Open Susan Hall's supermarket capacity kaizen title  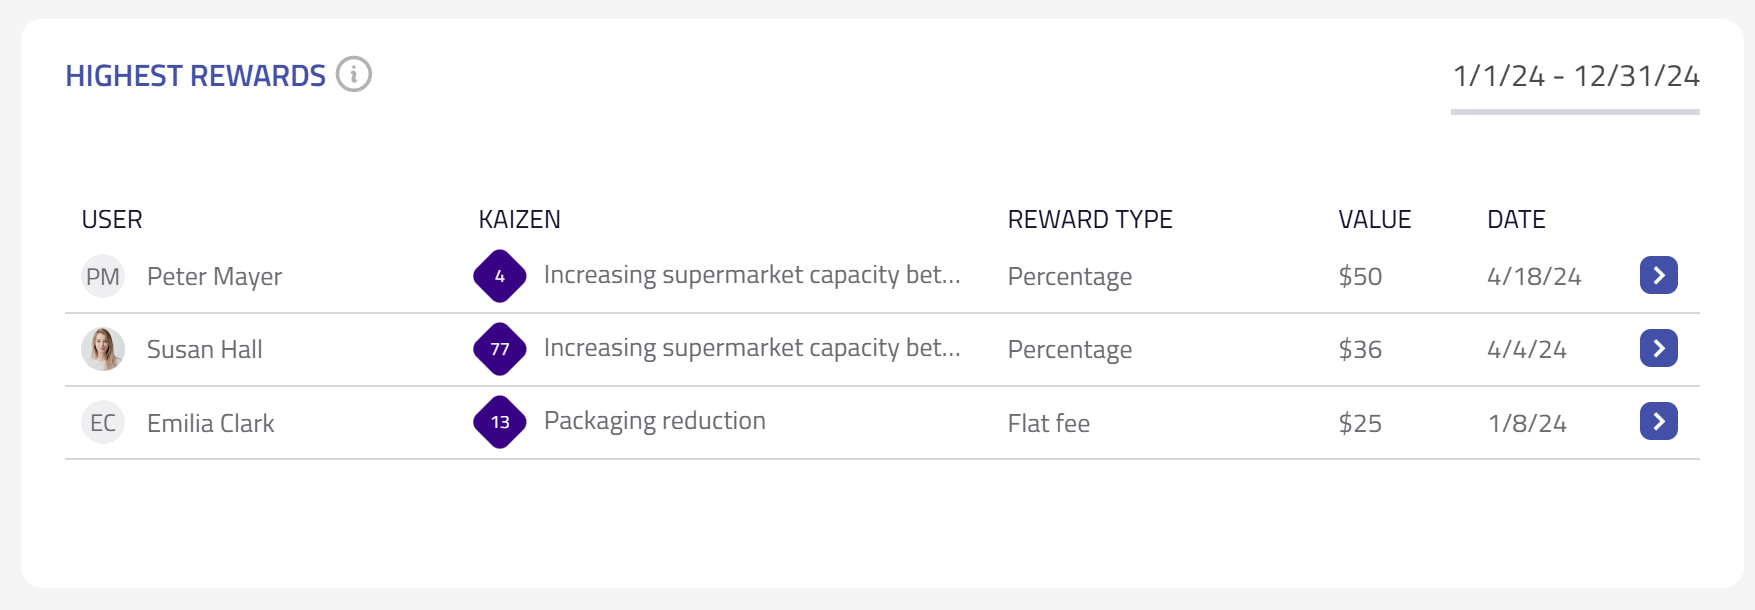point(751,348)
